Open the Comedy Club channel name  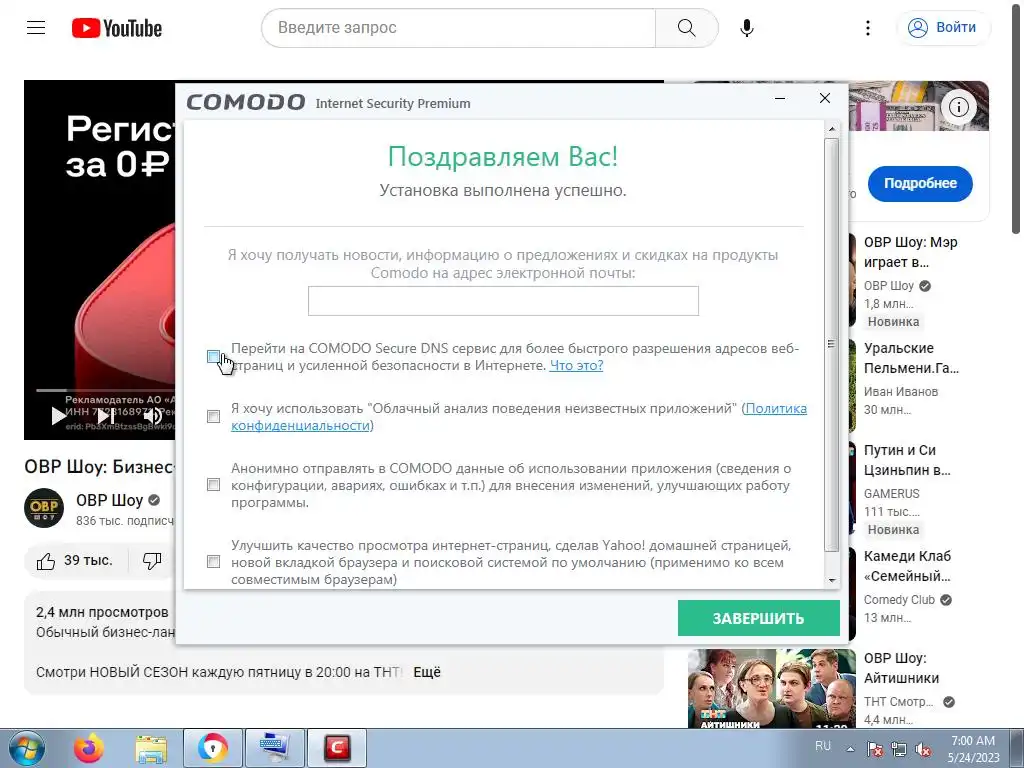[x=899, y=600]
